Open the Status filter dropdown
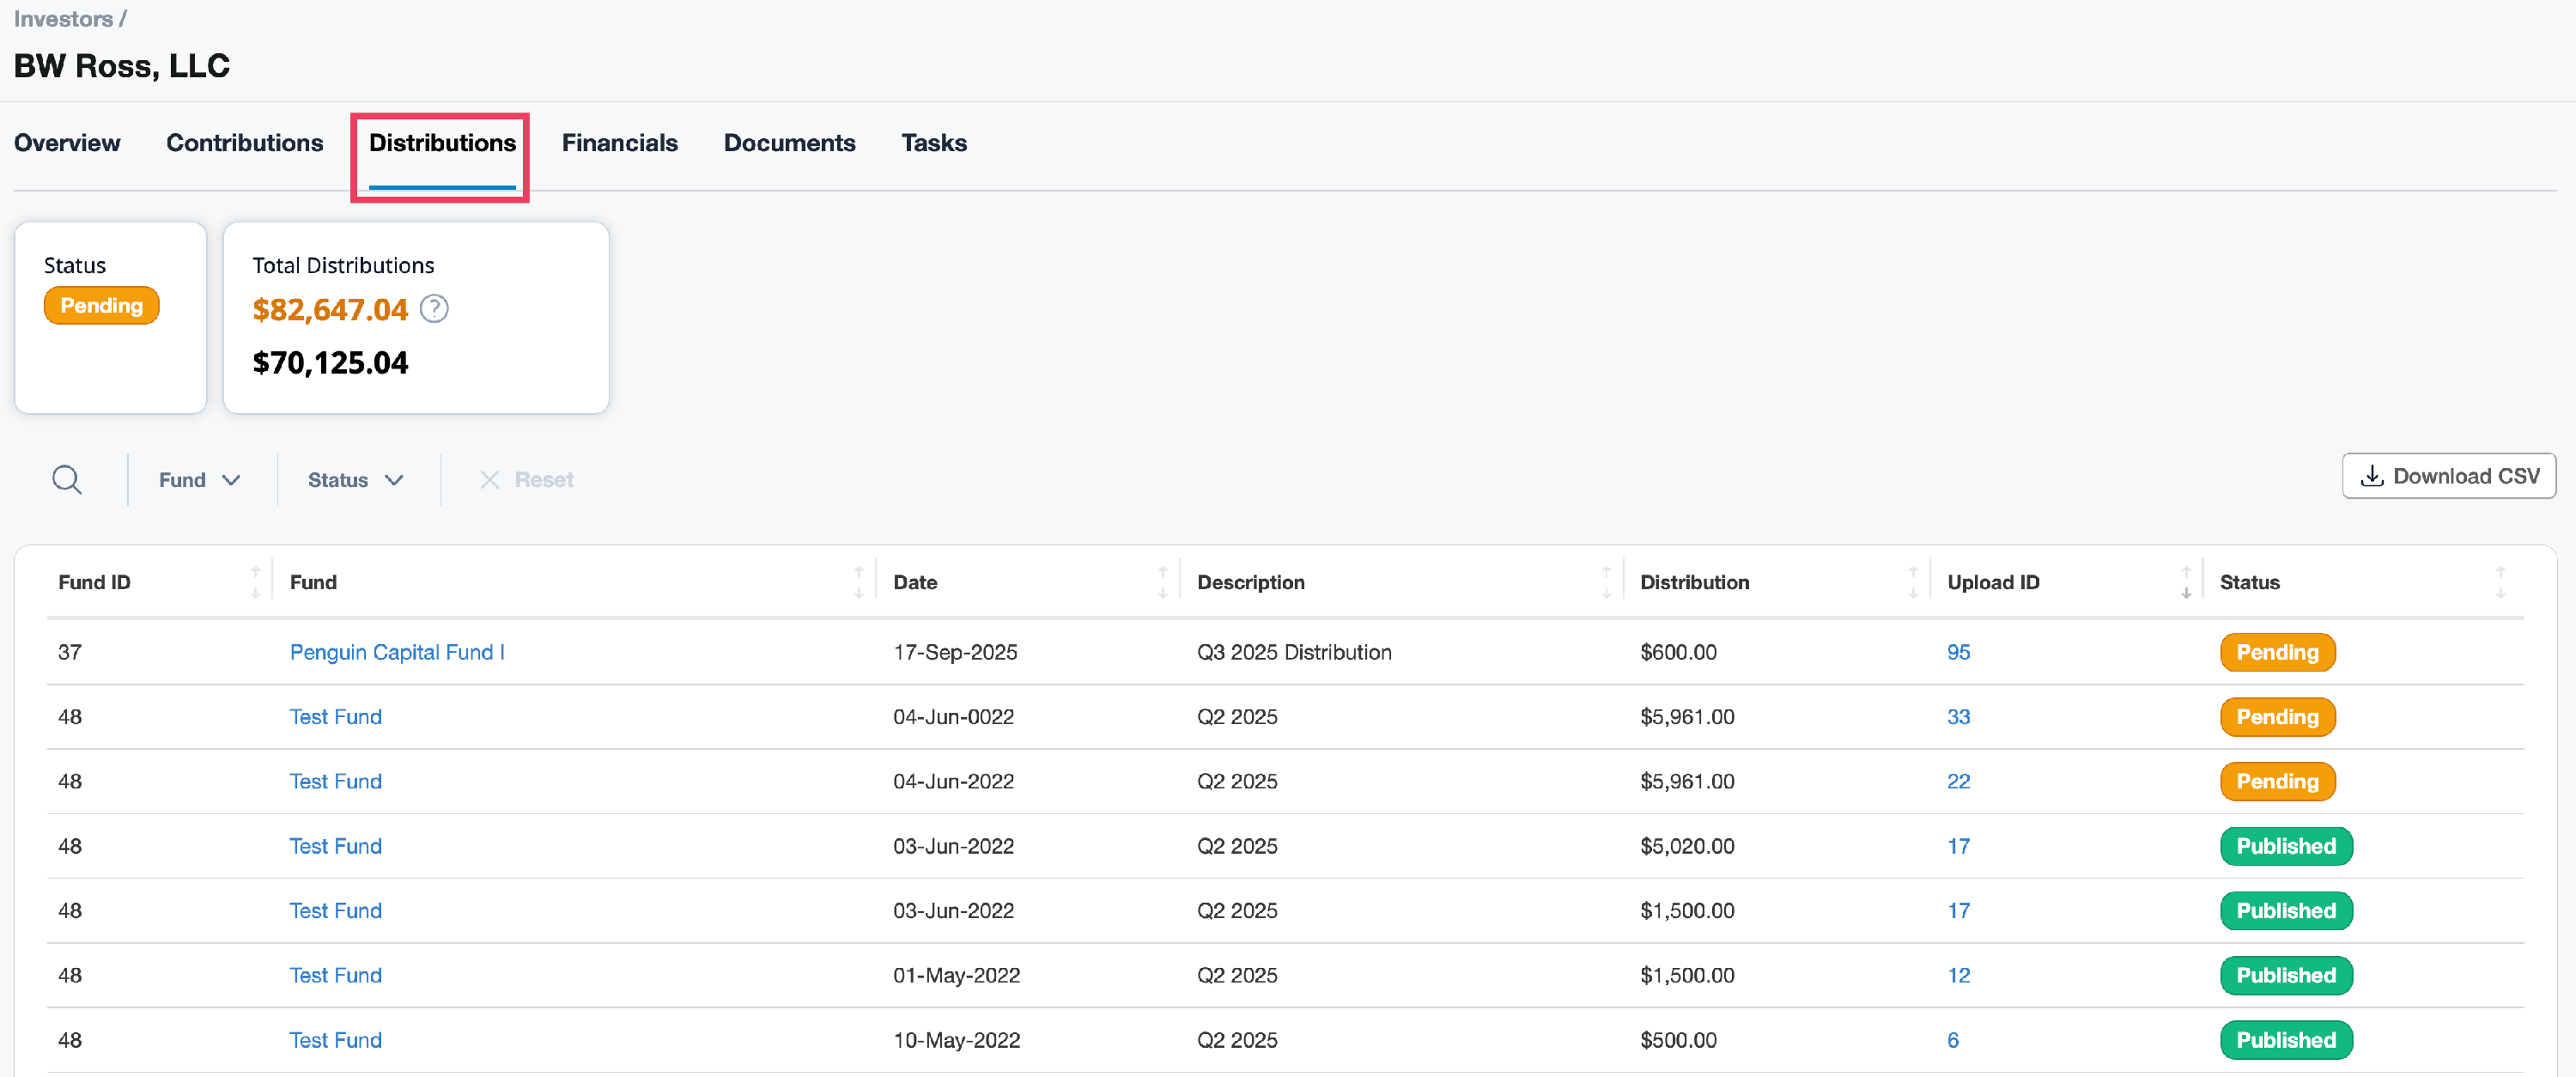This screenshot has height=1077, width=2576. [x=355, y=480]
